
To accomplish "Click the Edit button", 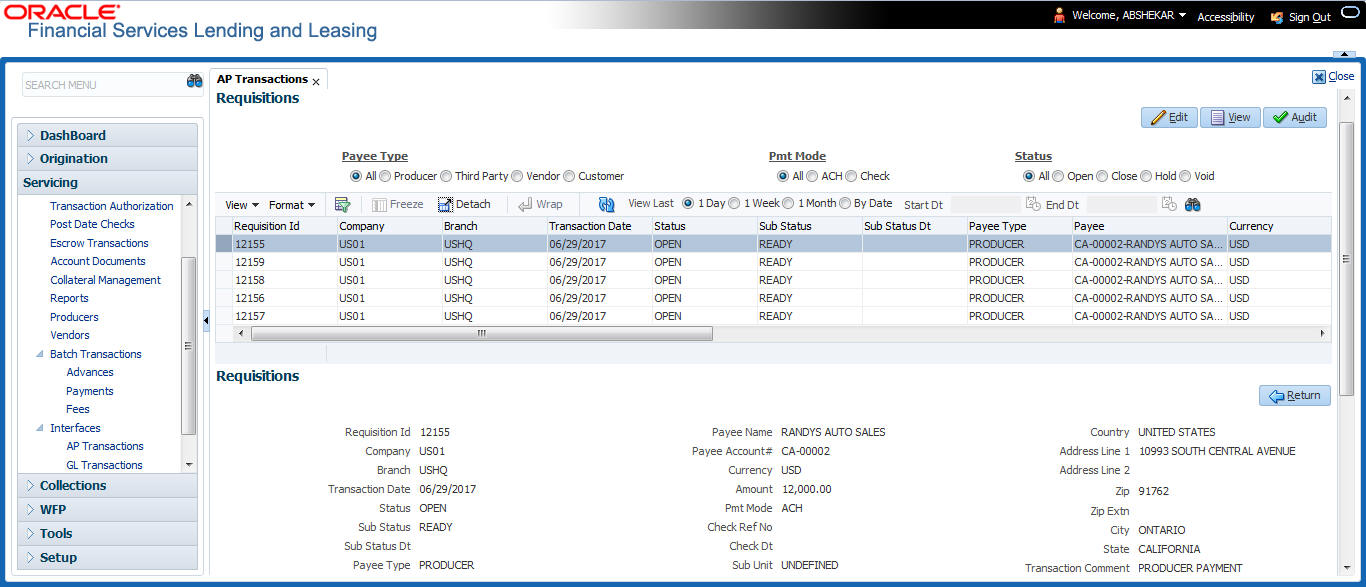I will pos(1169,117).
